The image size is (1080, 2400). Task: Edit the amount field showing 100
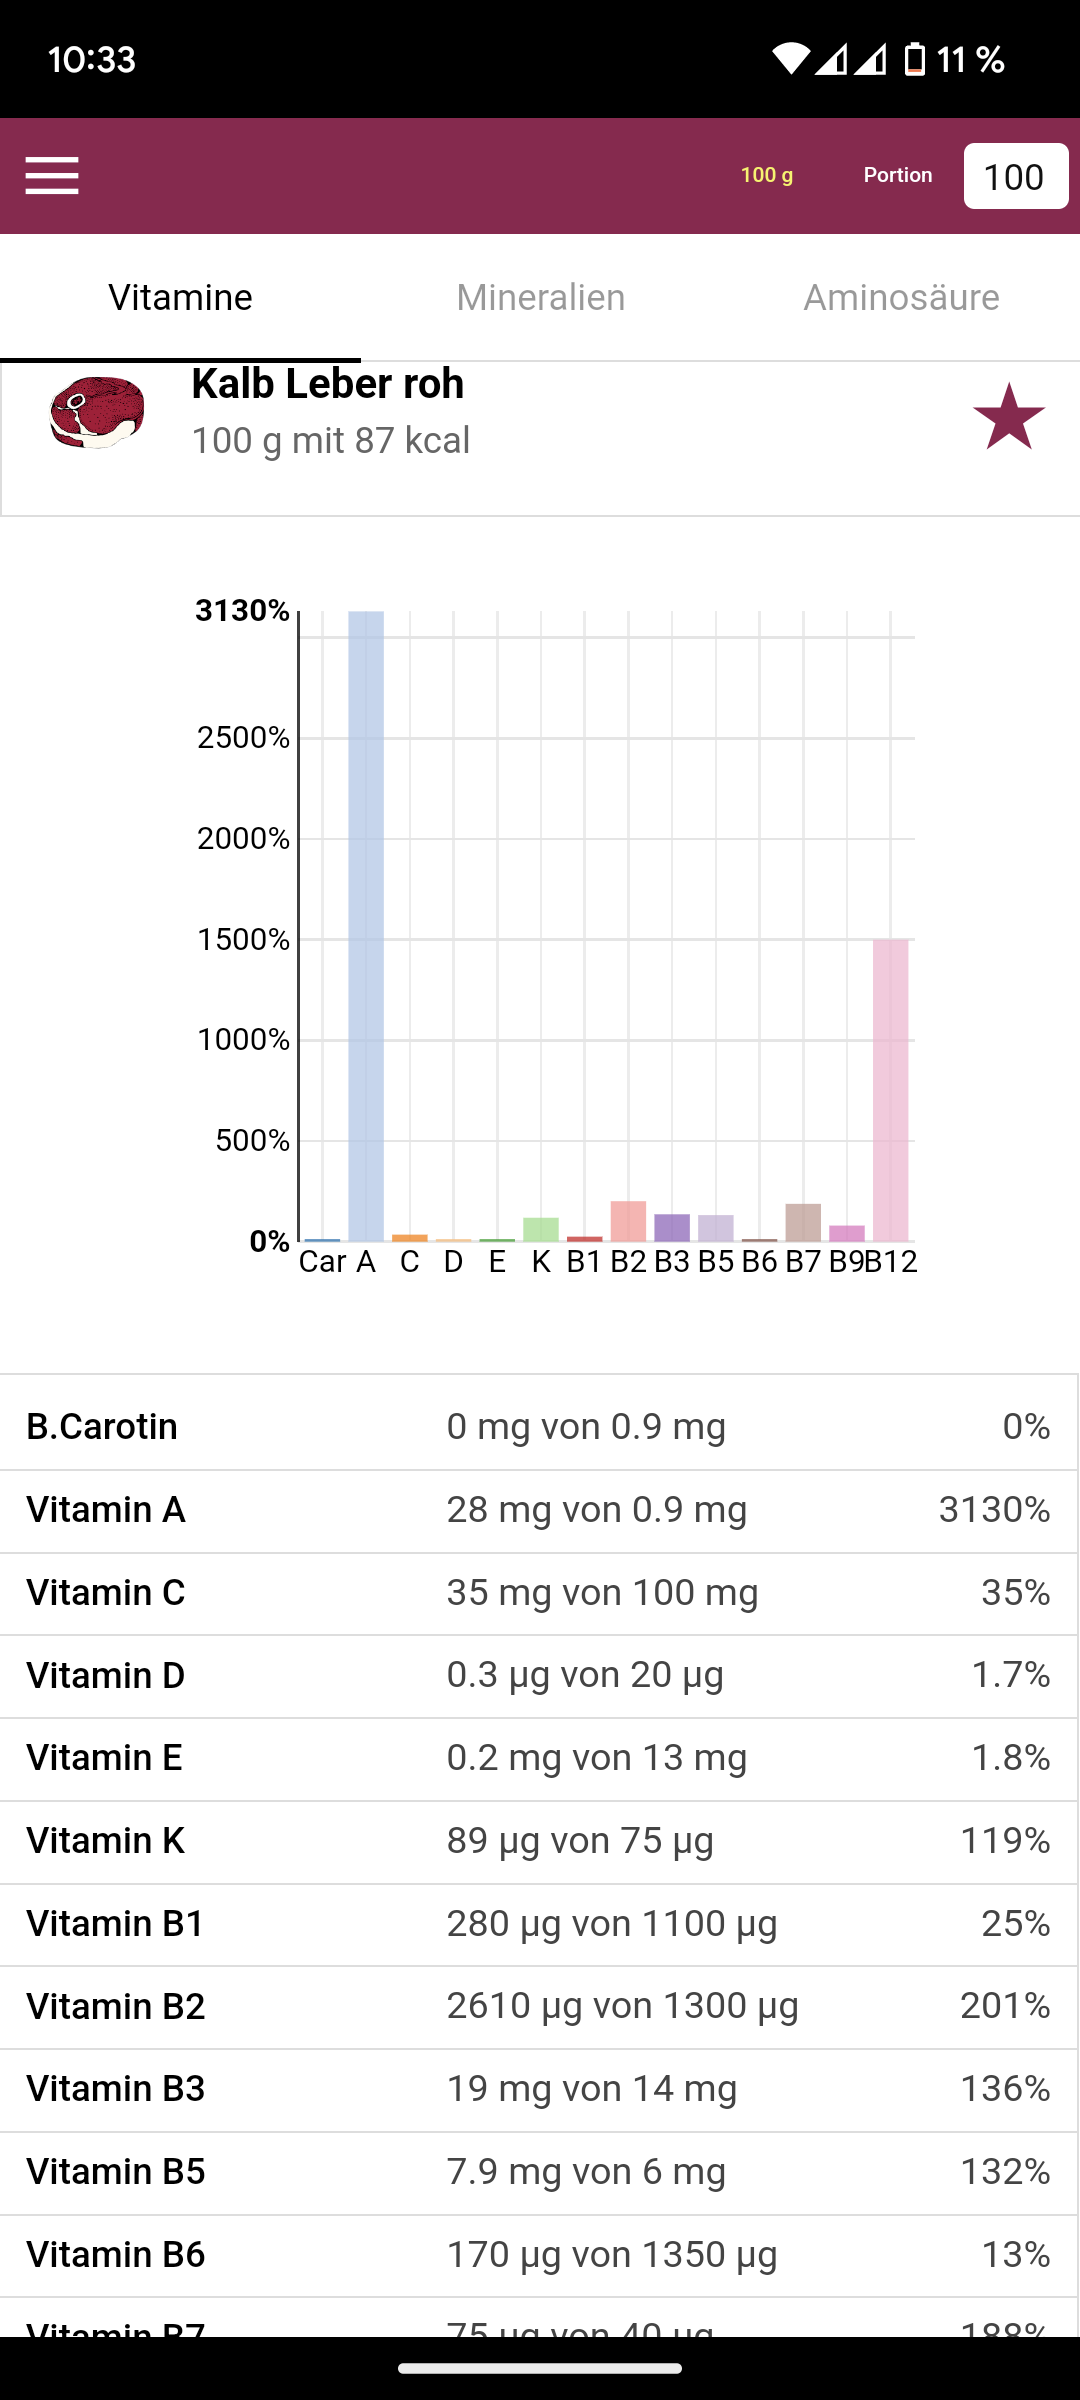pos(1015,177)
